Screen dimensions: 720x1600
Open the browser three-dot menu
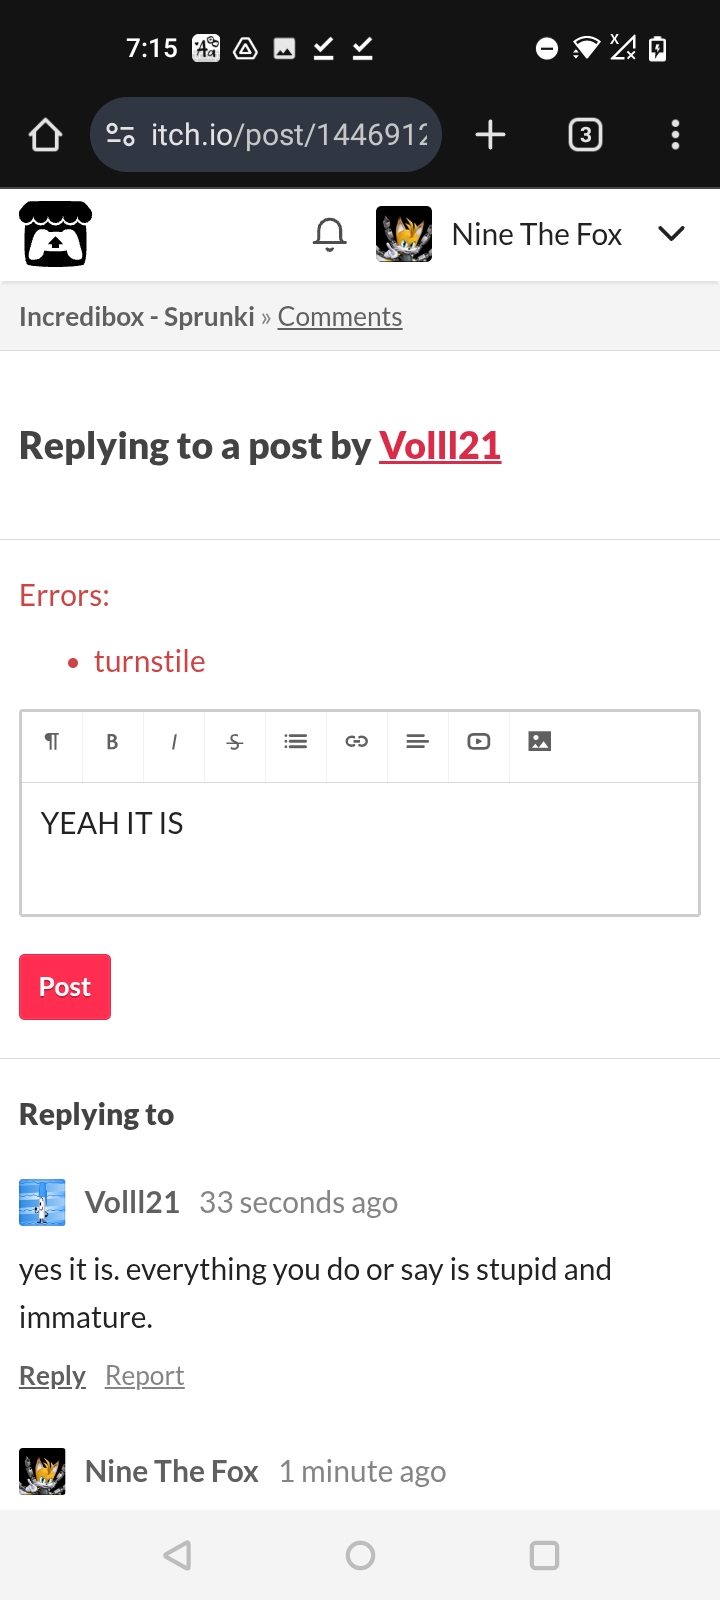pos(676,135)
